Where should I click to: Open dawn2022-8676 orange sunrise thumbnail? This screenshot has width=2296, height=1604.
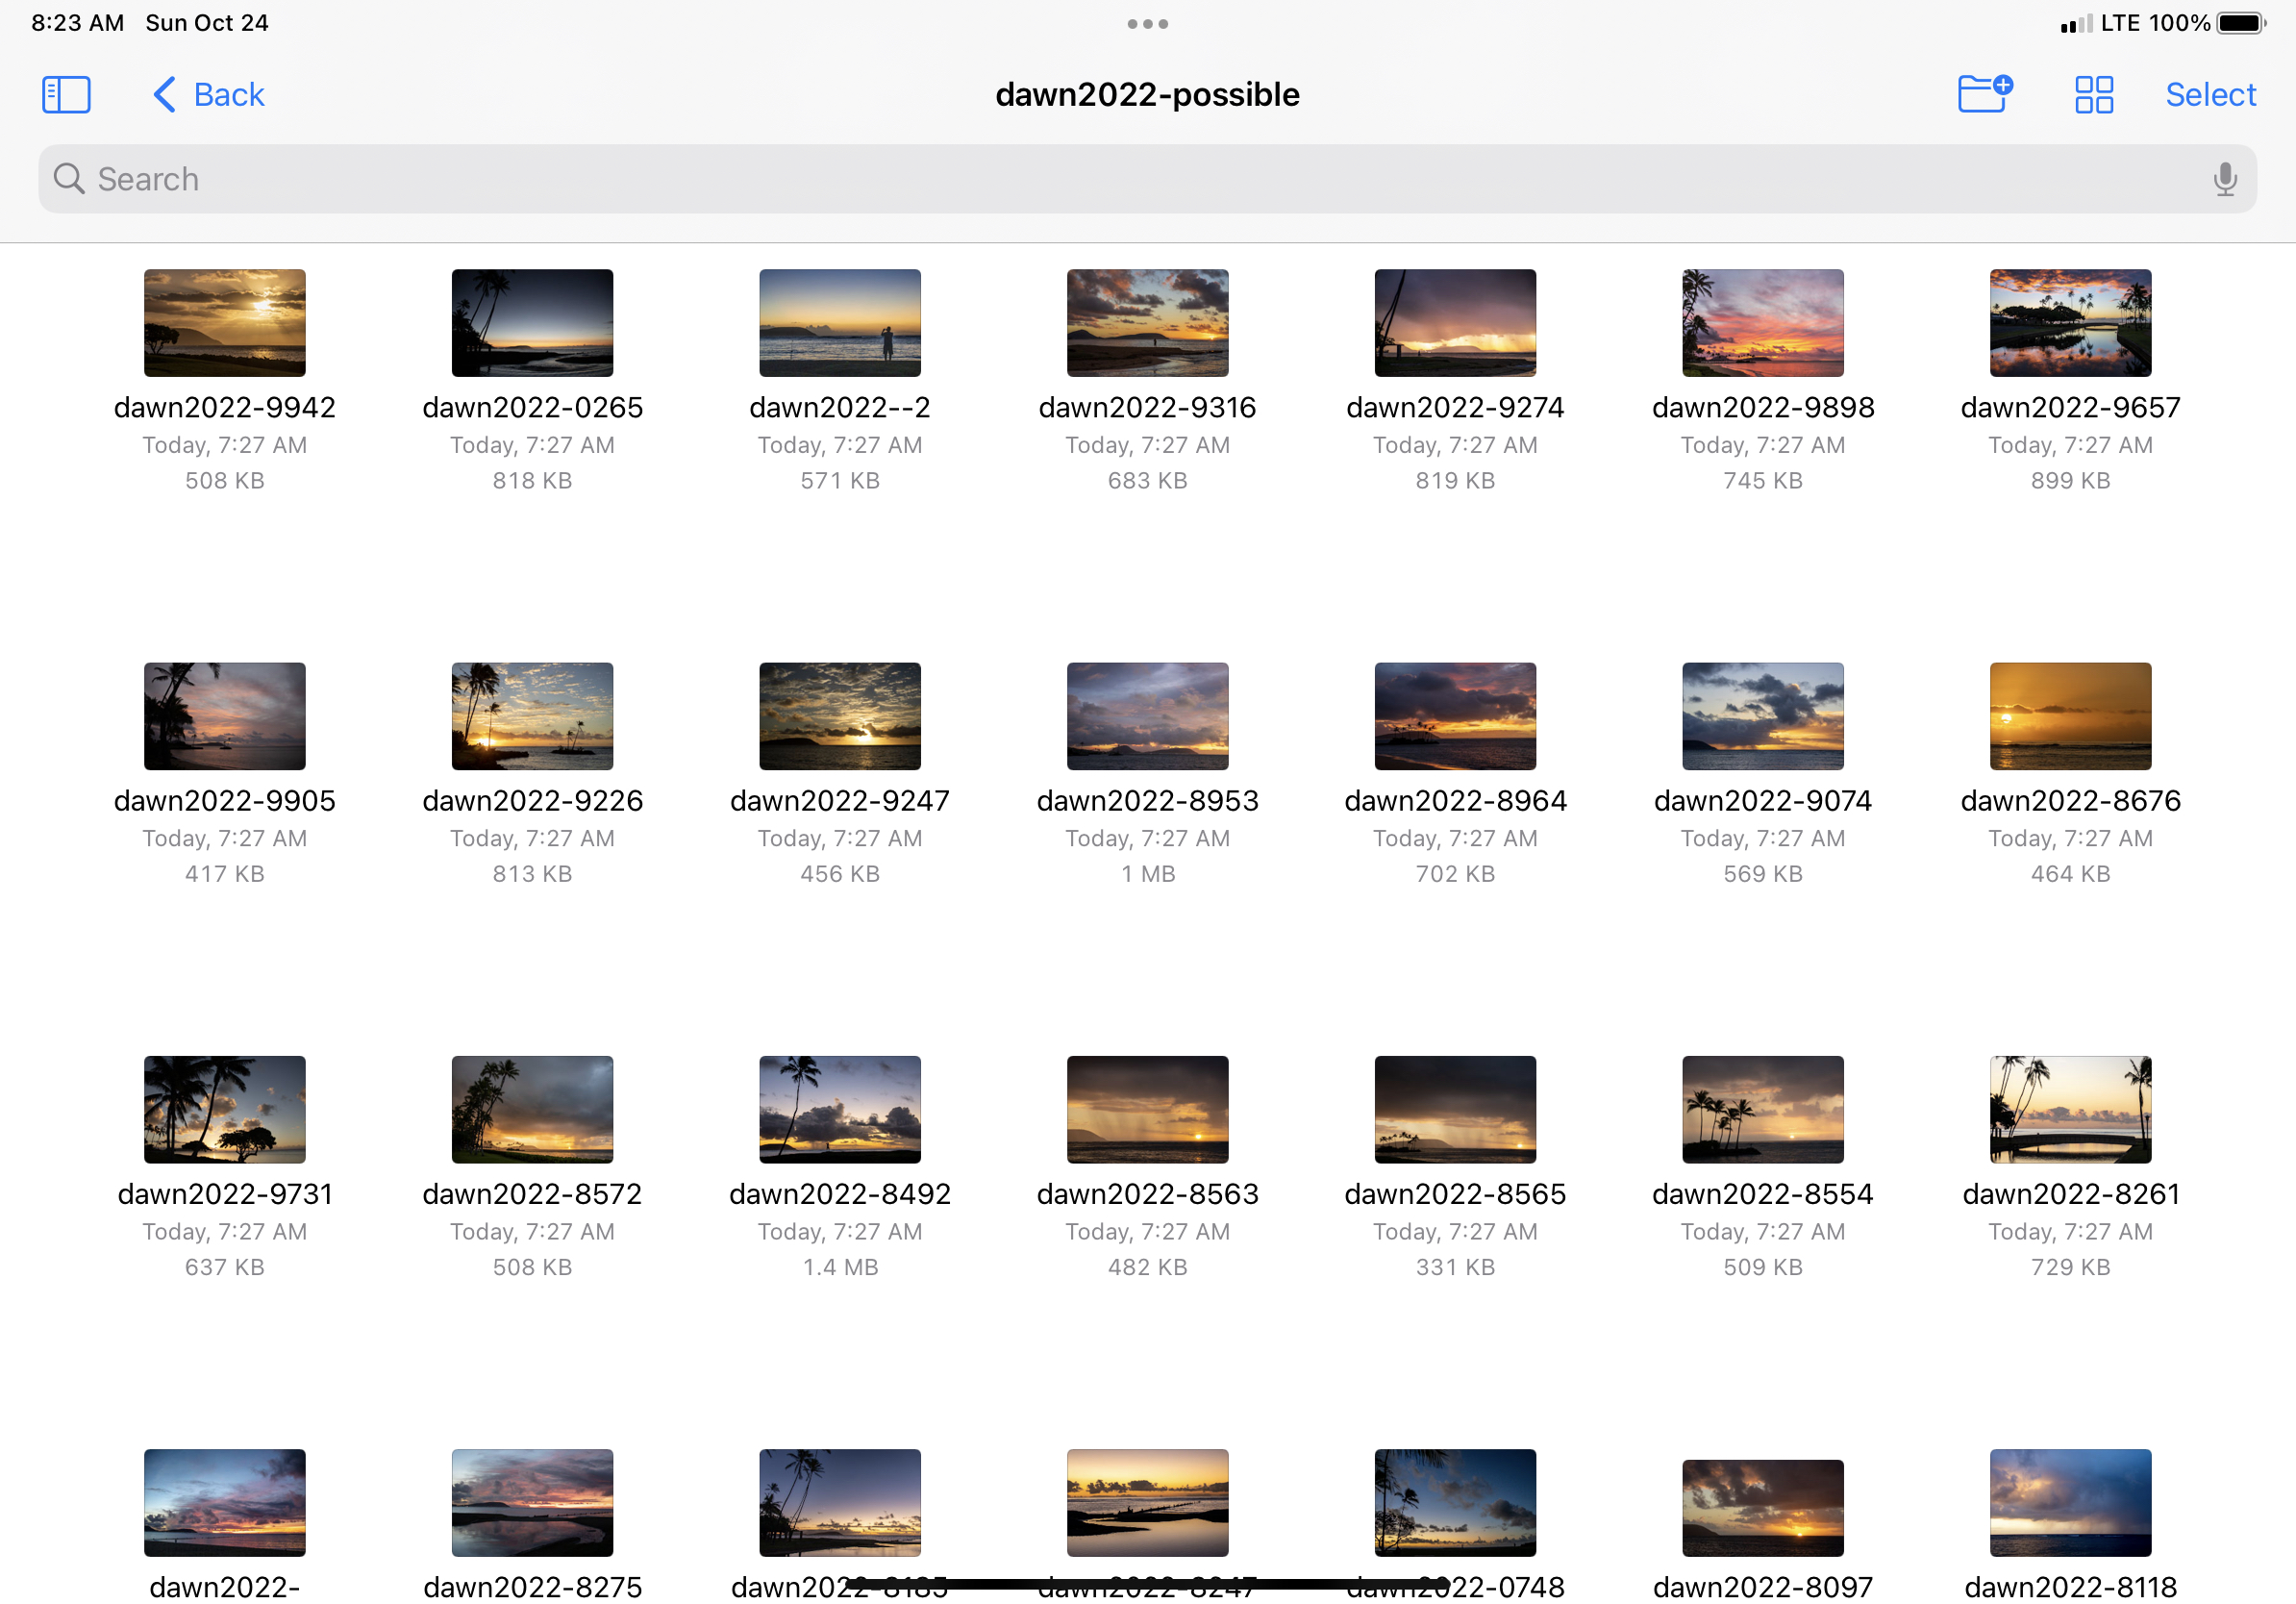click(x=2069, y=716)
